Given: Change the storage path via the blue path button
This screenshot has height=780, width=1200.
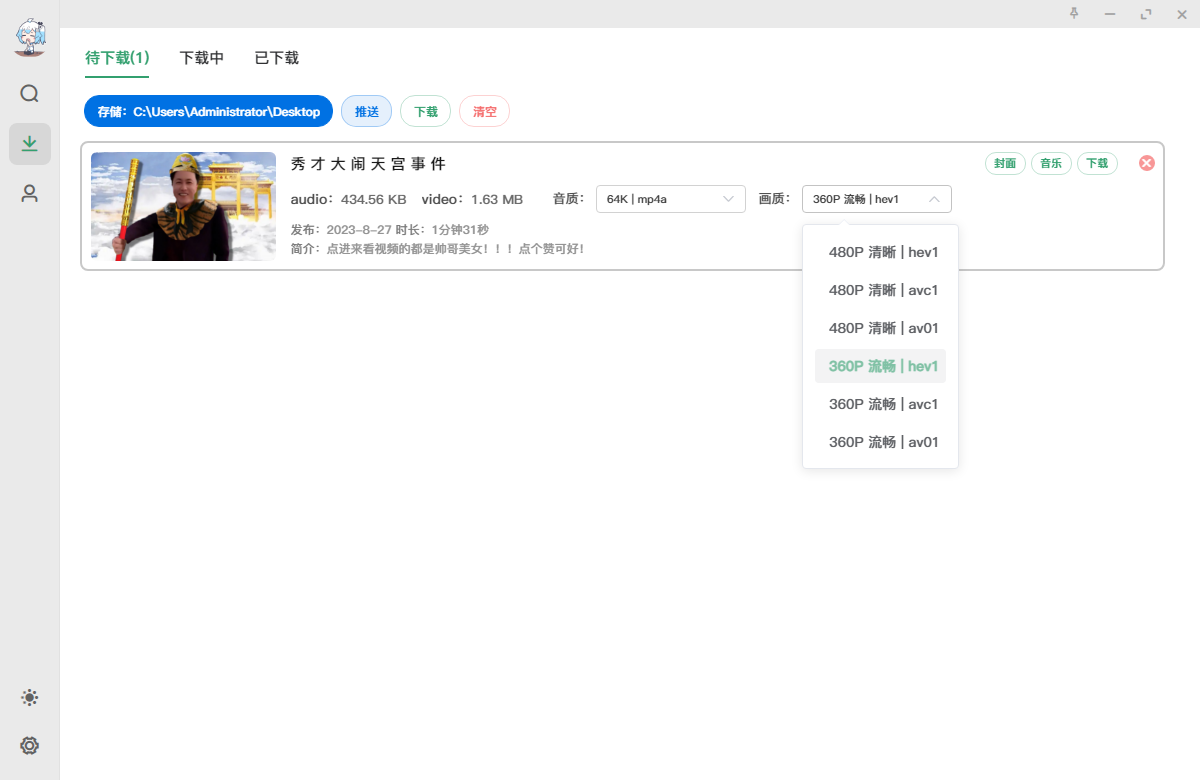Looking at the screenshot, I should coord(208,111).
